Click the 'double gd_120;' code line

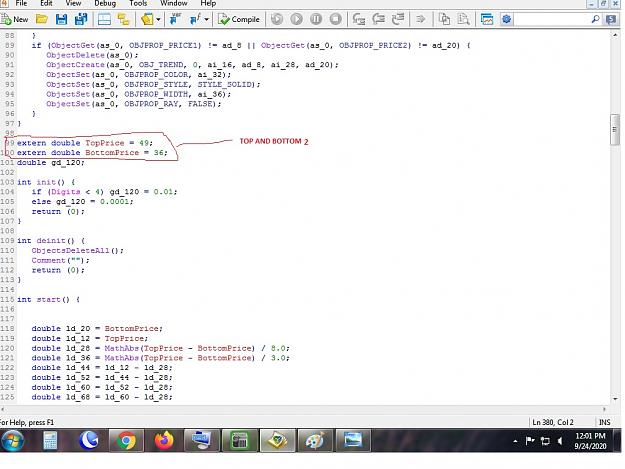pos(51,163)
